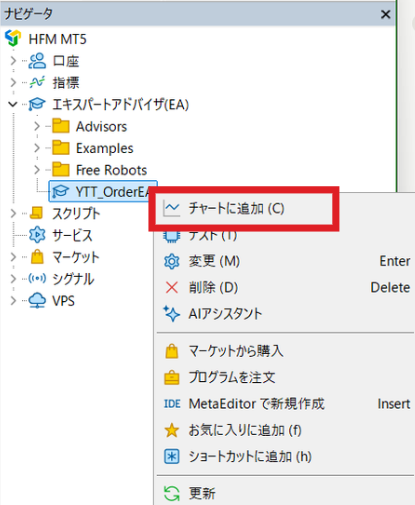Click the sparkle icon beside AIアシスタント
This screenshot has height=505, width=415.
coord(172,314)
